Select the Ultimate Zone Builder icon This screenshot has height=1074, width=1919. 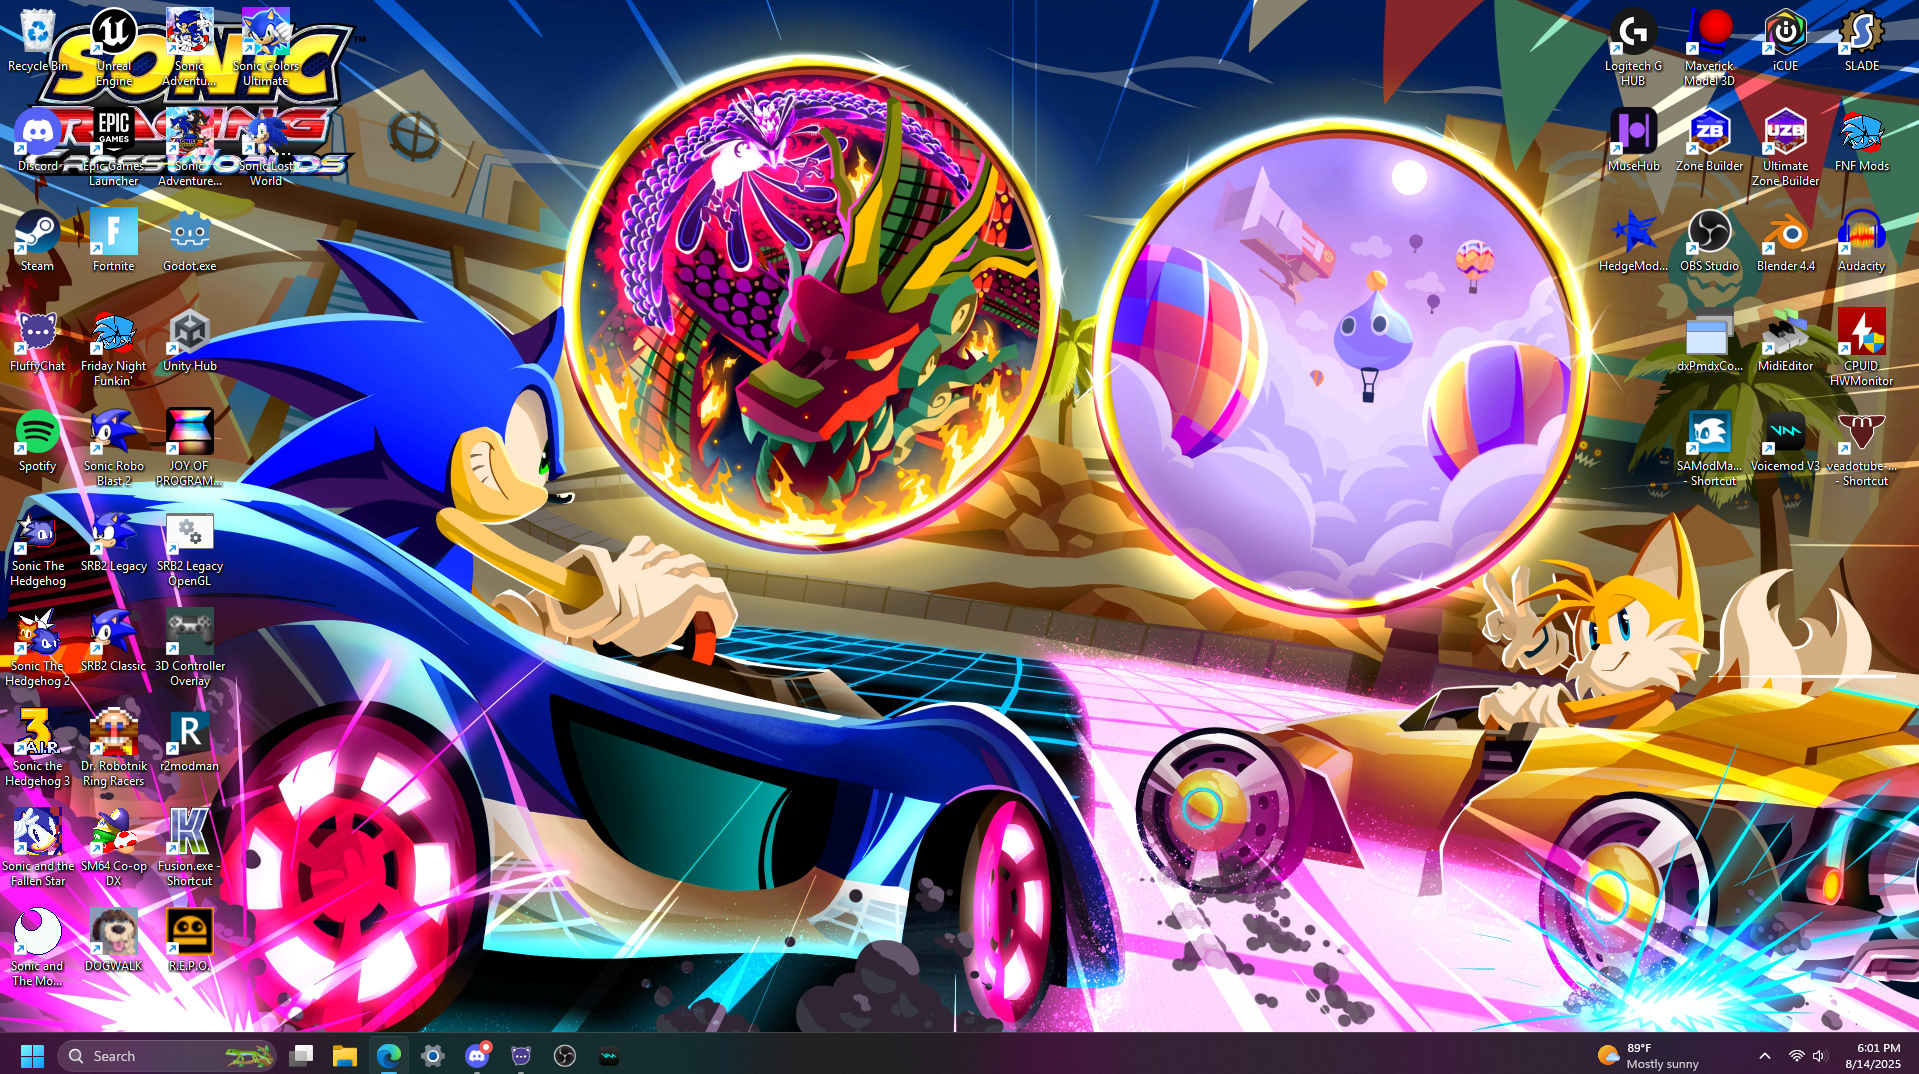pos(1786,148)
